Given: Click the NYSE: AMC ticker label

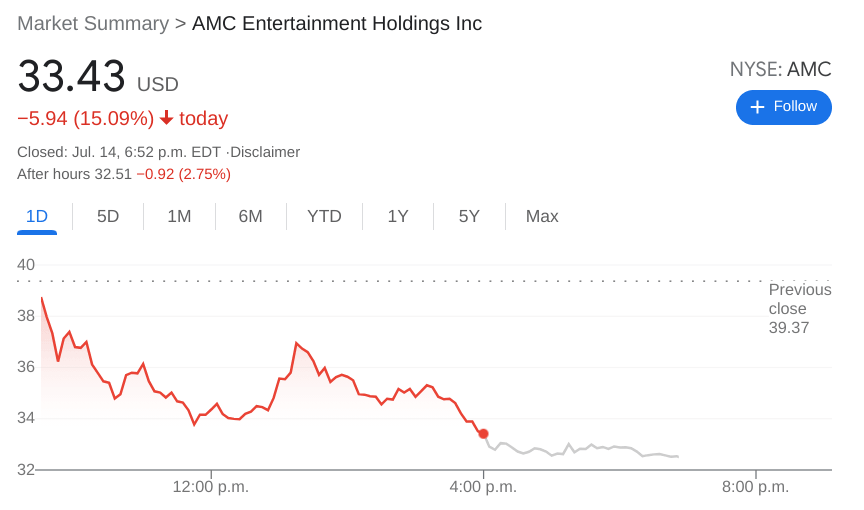Looking at the screenshot, I should tap(780, 69).
